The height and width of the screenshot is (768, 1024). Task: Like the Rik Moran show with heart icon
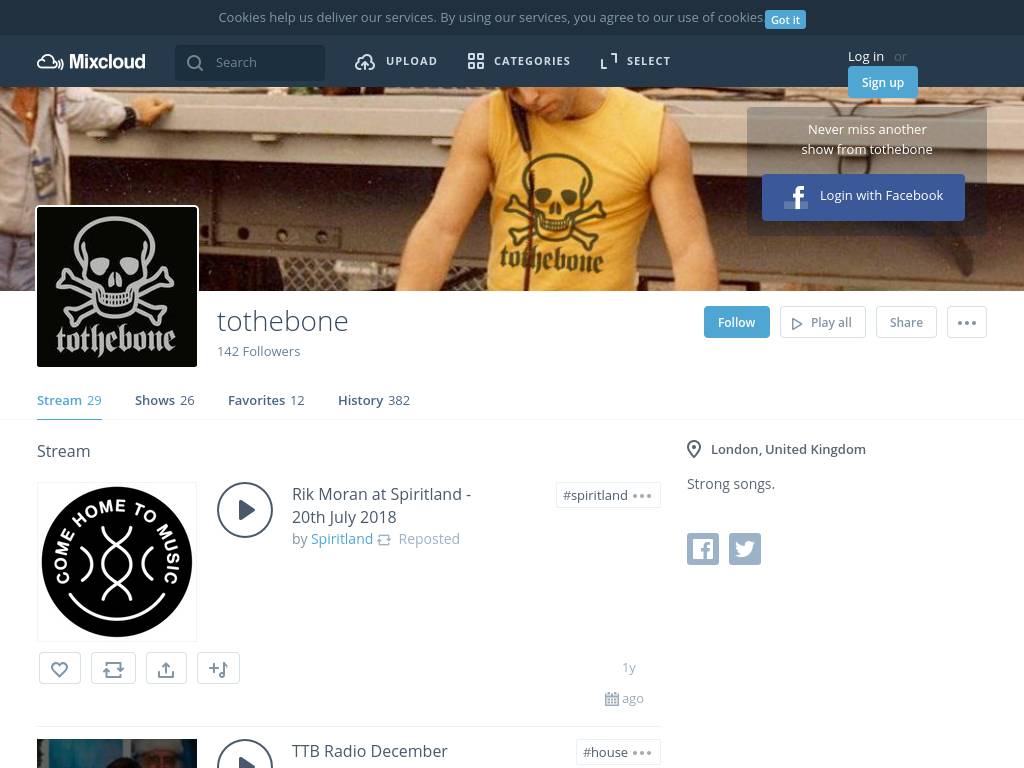tap(60, 669)
